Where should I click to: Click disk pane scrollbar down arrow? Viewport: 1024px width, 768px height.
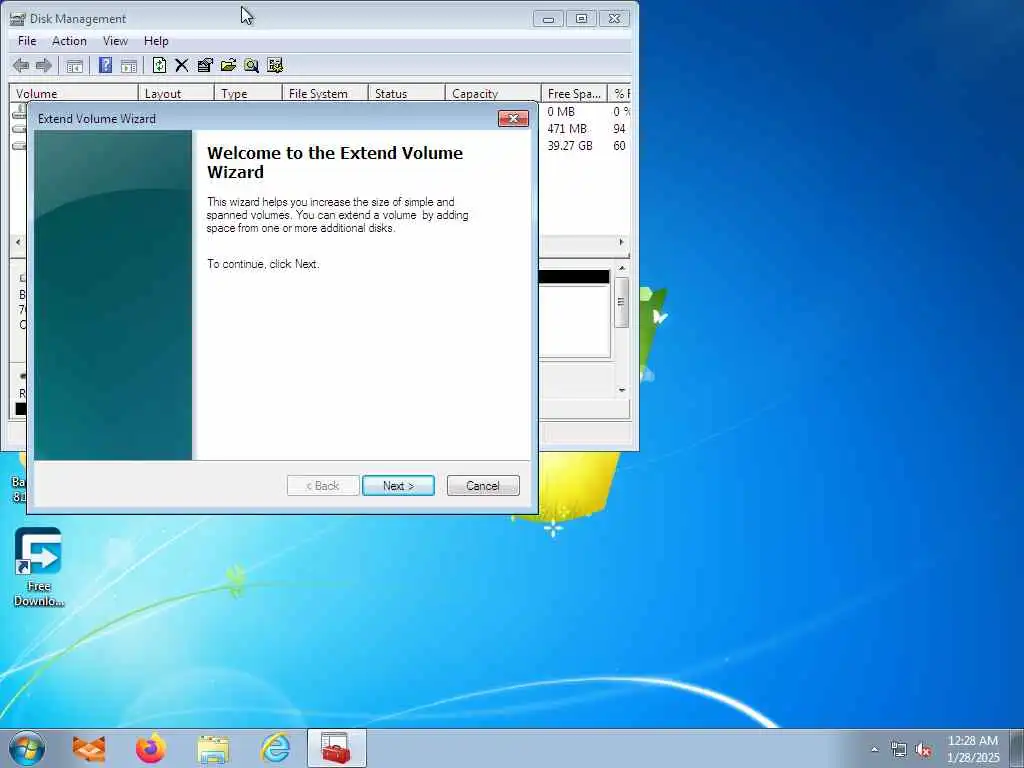click(622, 390)
